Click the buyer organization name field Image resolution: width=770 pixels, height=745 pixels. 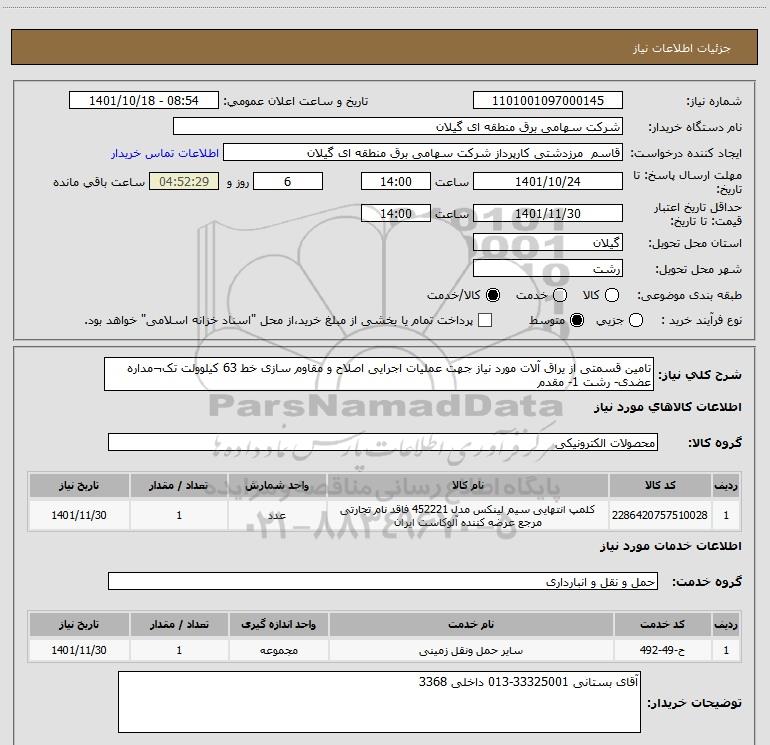pyautogui.click(x=398, y=127)
